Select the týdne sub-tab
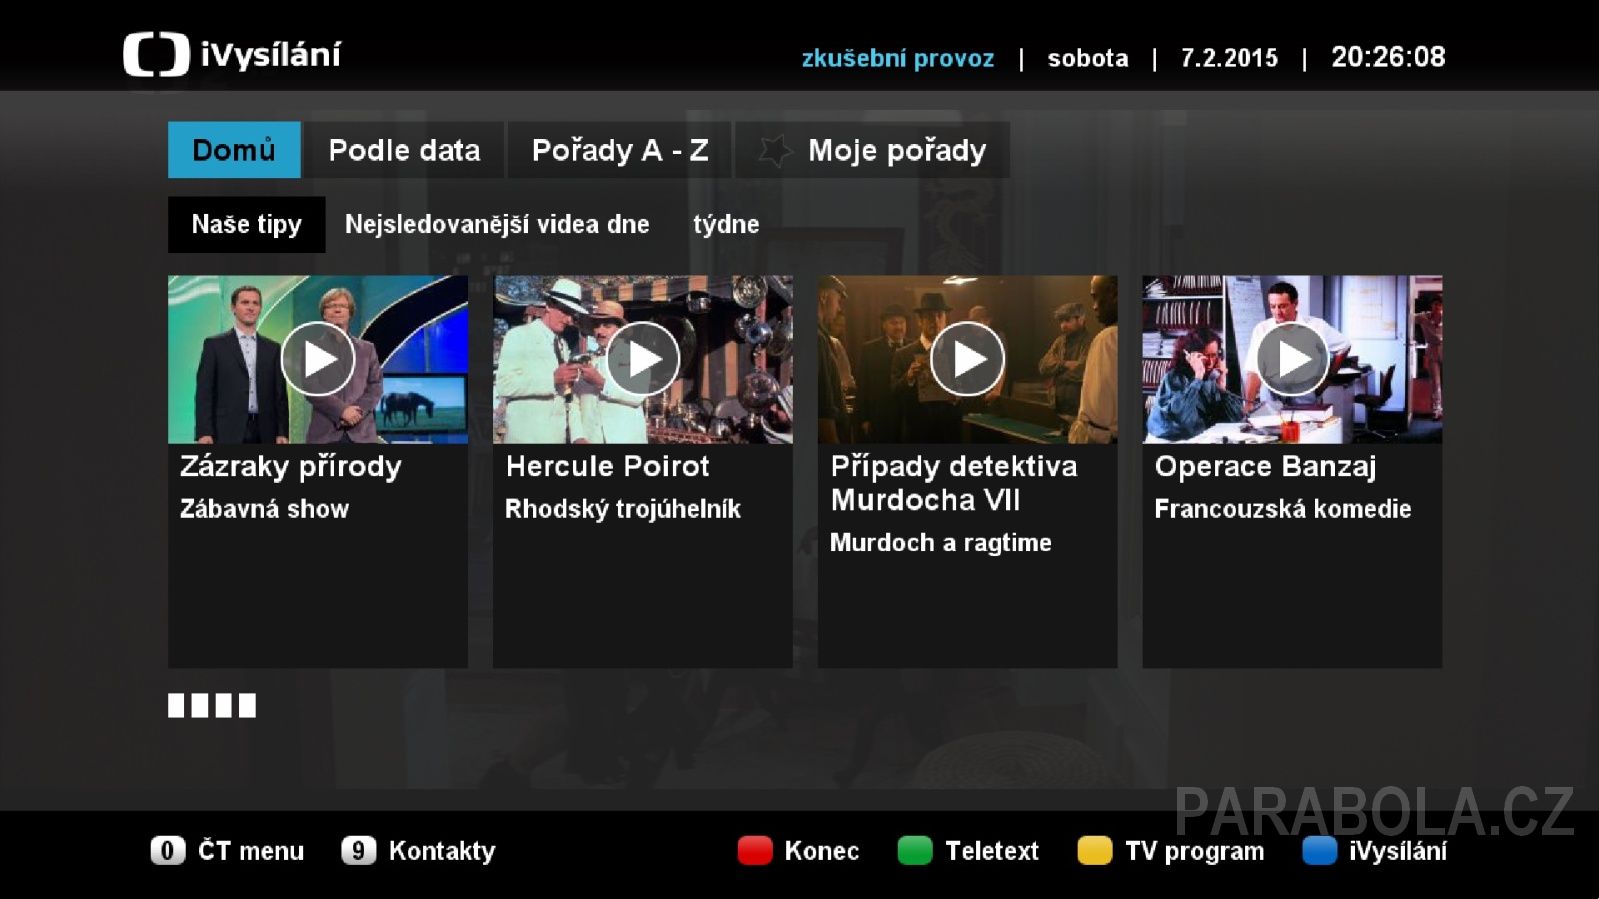This screenshot has width=1599, height=899. (x=726, y=224)
